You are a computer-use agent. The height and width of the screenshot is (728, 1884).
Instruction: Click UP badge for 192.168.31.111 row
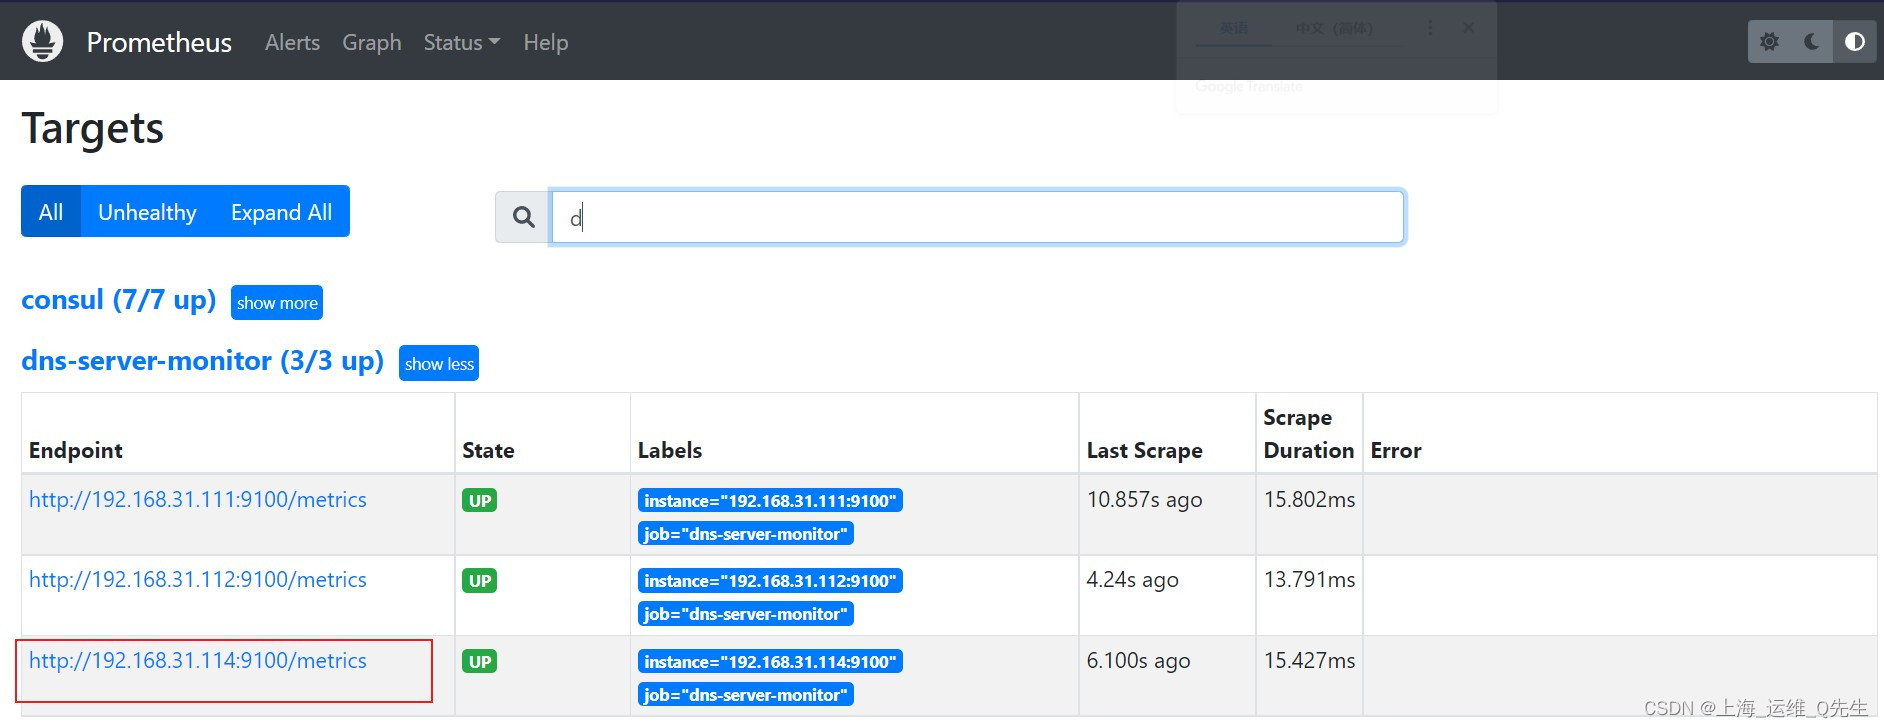[x=480, y=501]
